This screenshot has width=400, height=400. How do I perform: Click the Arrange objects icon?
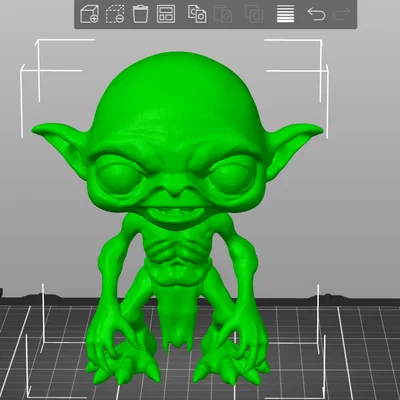coord(166,14)
